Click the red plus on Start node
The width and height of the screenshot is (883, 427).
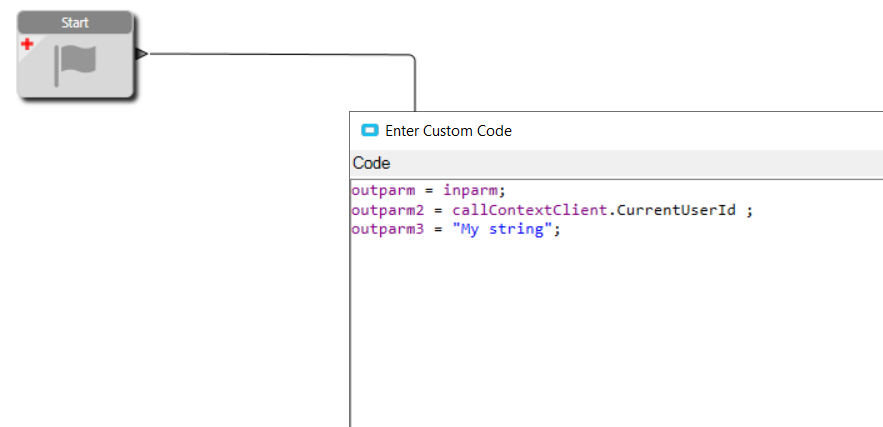tap(27, 44)
